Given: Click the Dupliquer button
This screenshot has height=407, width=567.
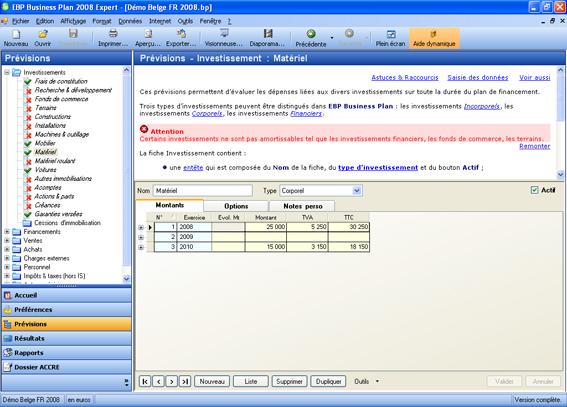Looking at the screenshot, I should tap(328, 381).
